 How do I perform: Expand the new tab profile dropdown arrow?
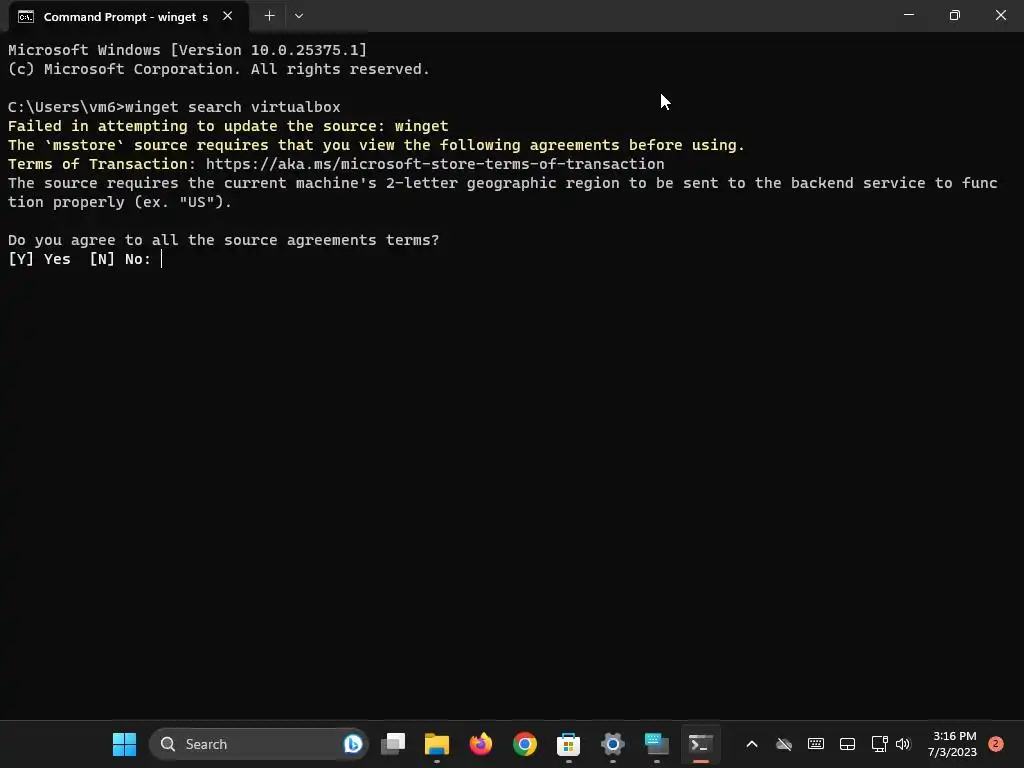(x=298, y=16)
